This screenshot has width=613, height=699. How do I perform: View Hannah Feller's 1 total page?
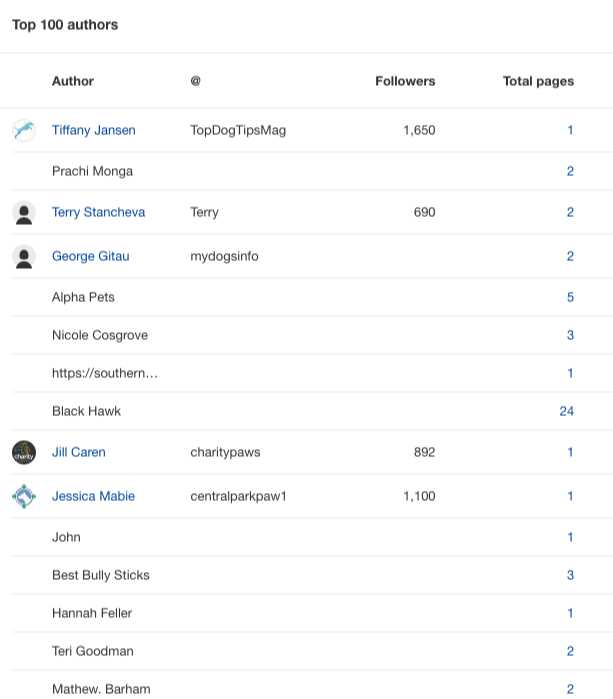(570, 613)
